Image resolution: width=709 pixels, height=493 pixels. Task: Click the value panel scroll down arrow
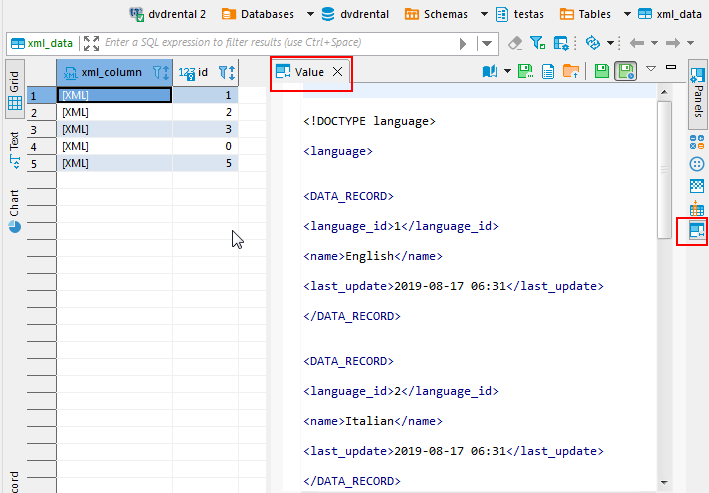(664, 483)
